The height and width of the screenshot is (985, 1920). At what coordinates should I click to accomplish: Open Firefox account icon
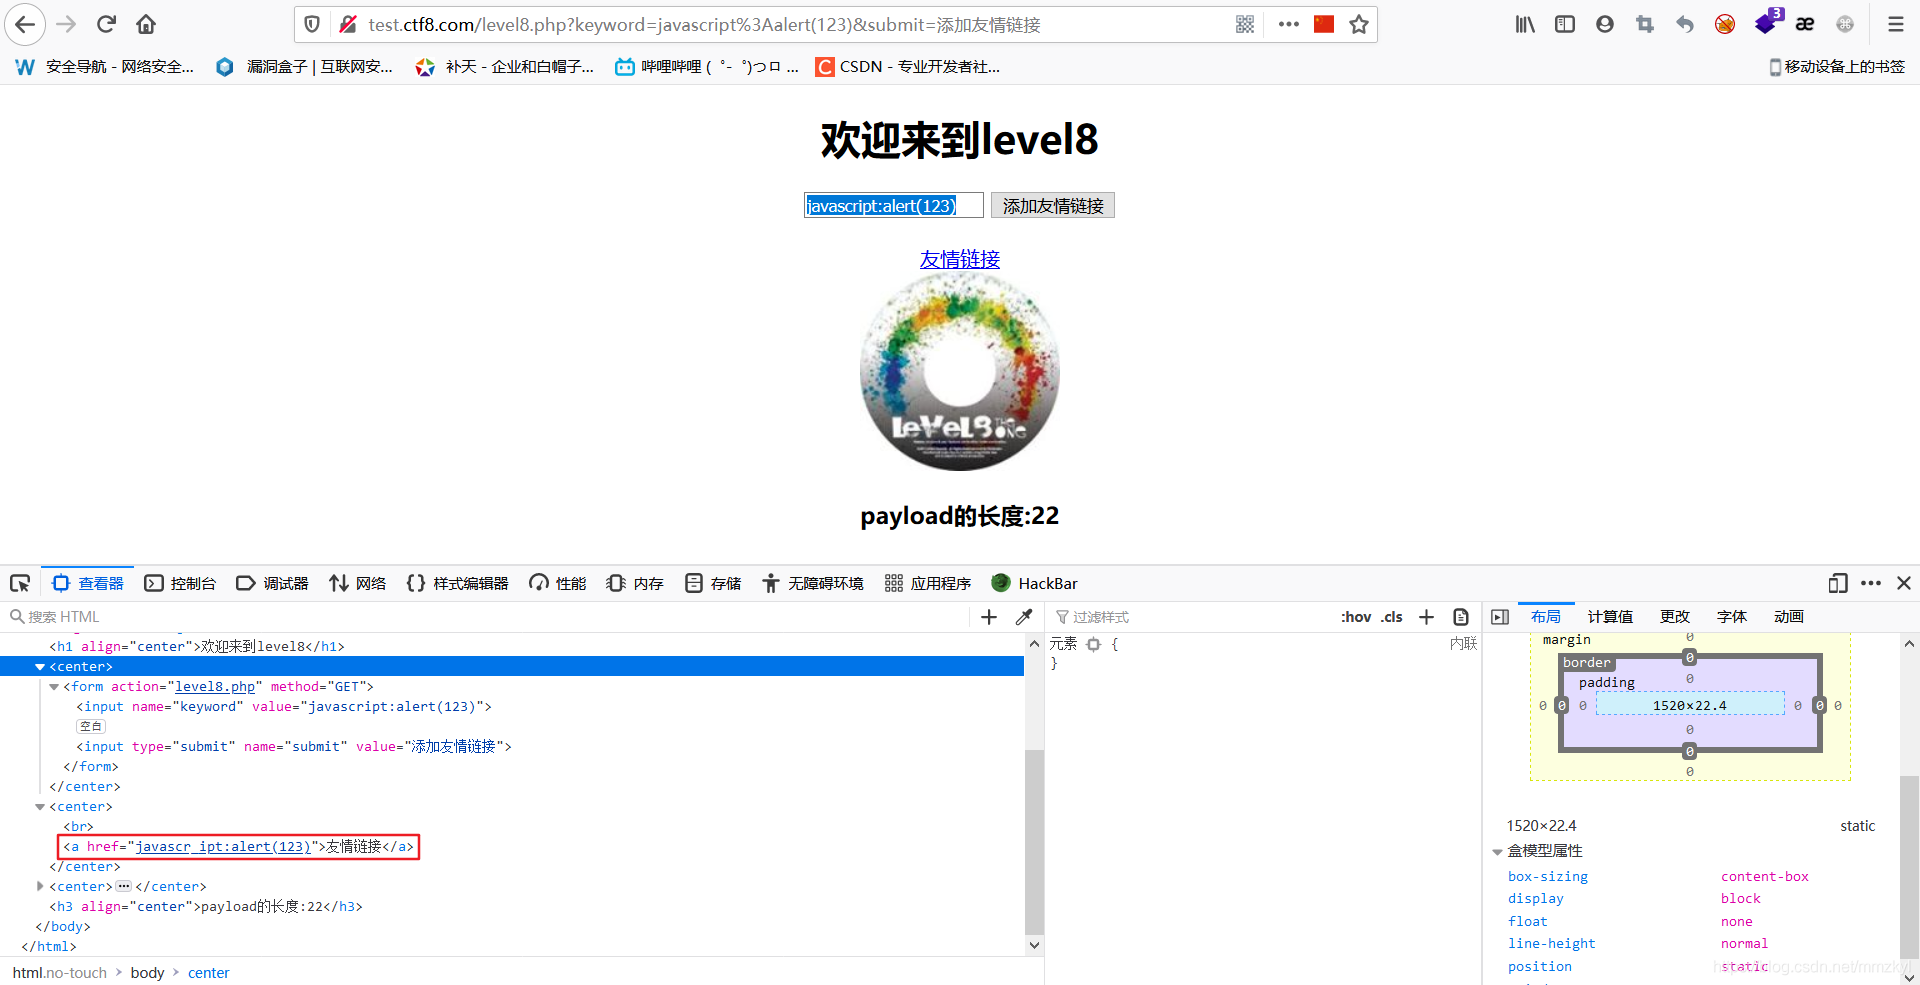pos(1605,24)
